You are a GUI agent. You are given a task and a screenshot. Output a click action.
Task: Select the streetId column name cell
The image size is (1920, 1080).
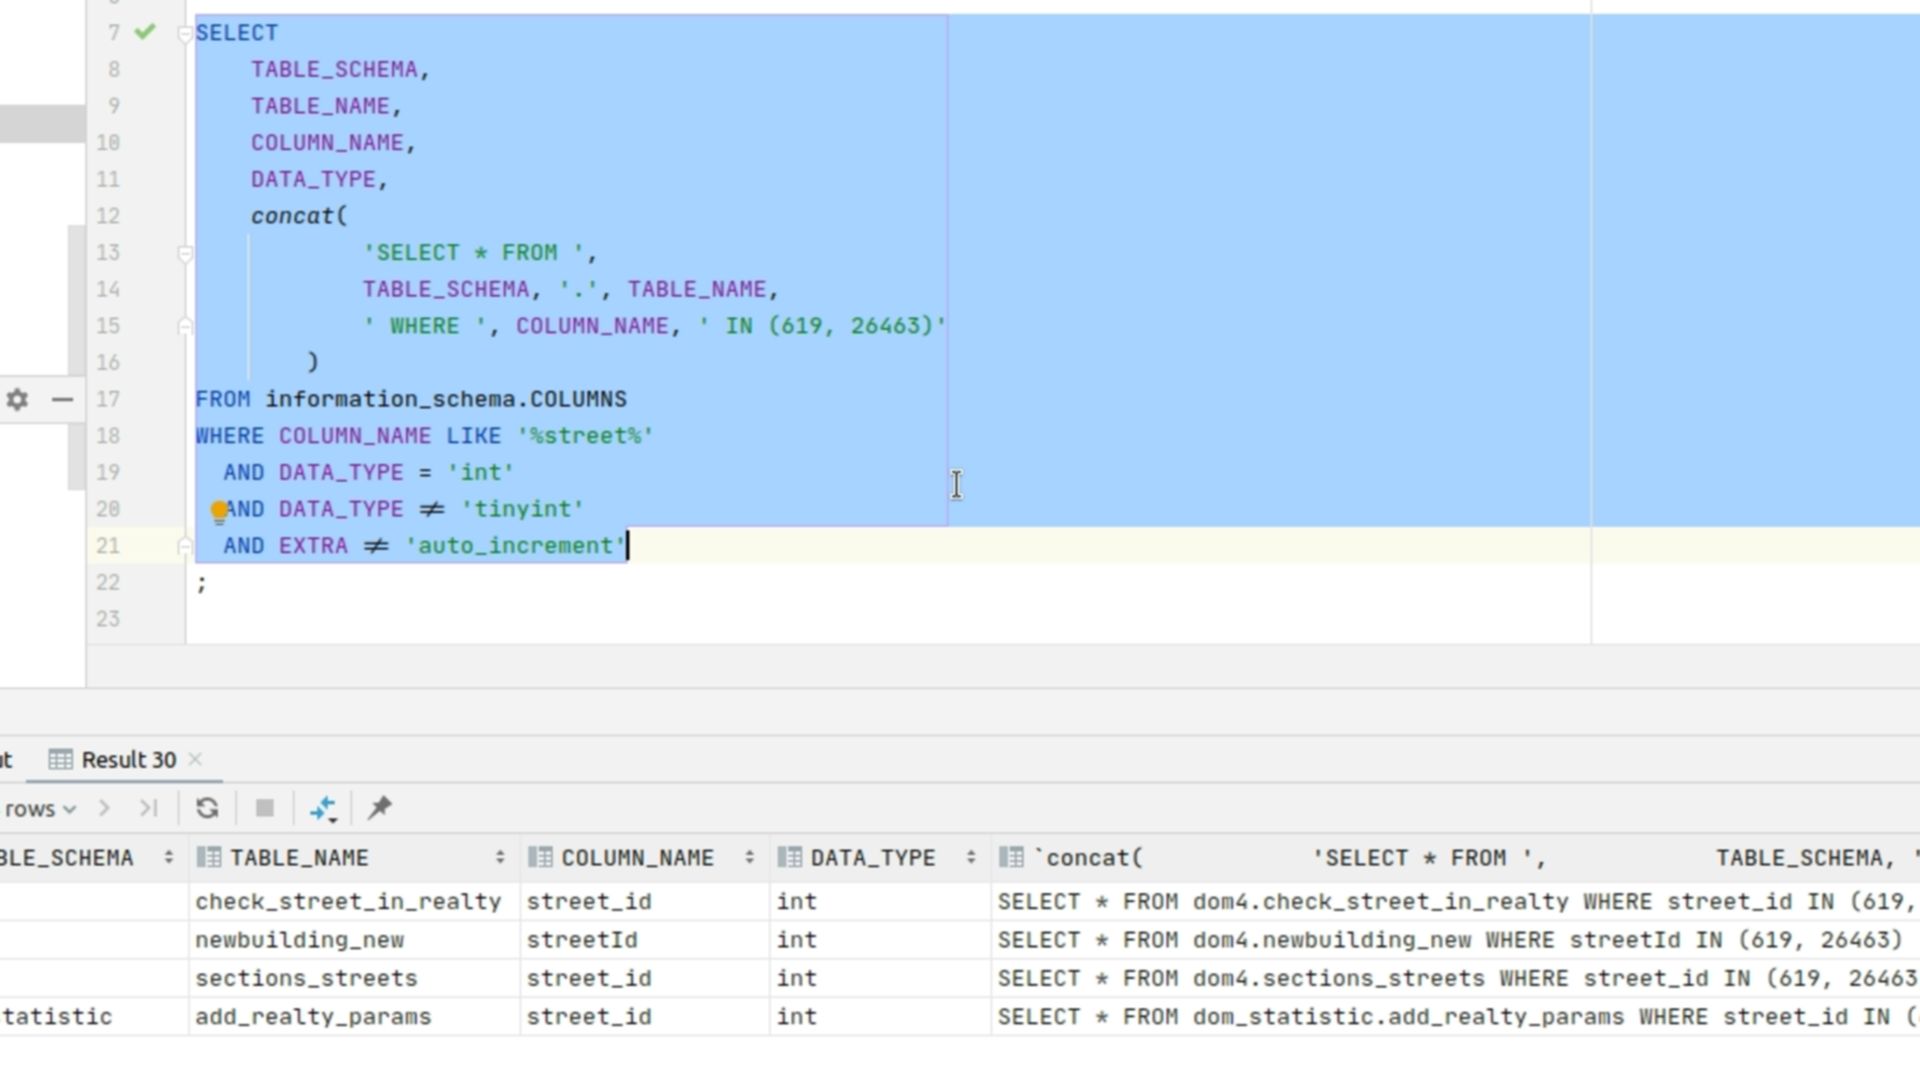coord(644,940)
